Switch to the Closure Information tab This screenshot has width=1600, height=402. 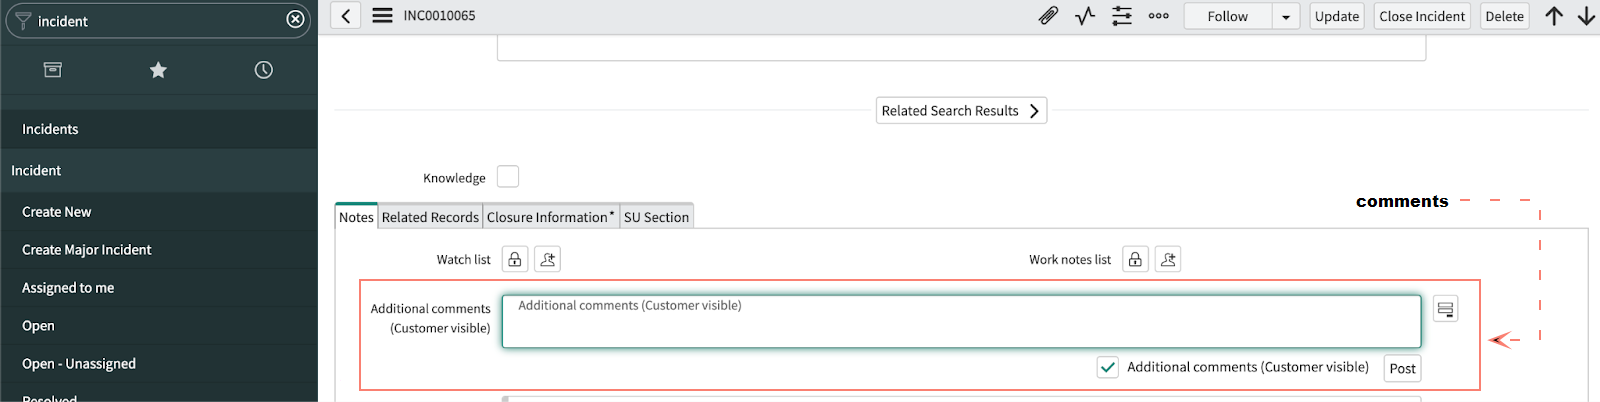point(550,217)
